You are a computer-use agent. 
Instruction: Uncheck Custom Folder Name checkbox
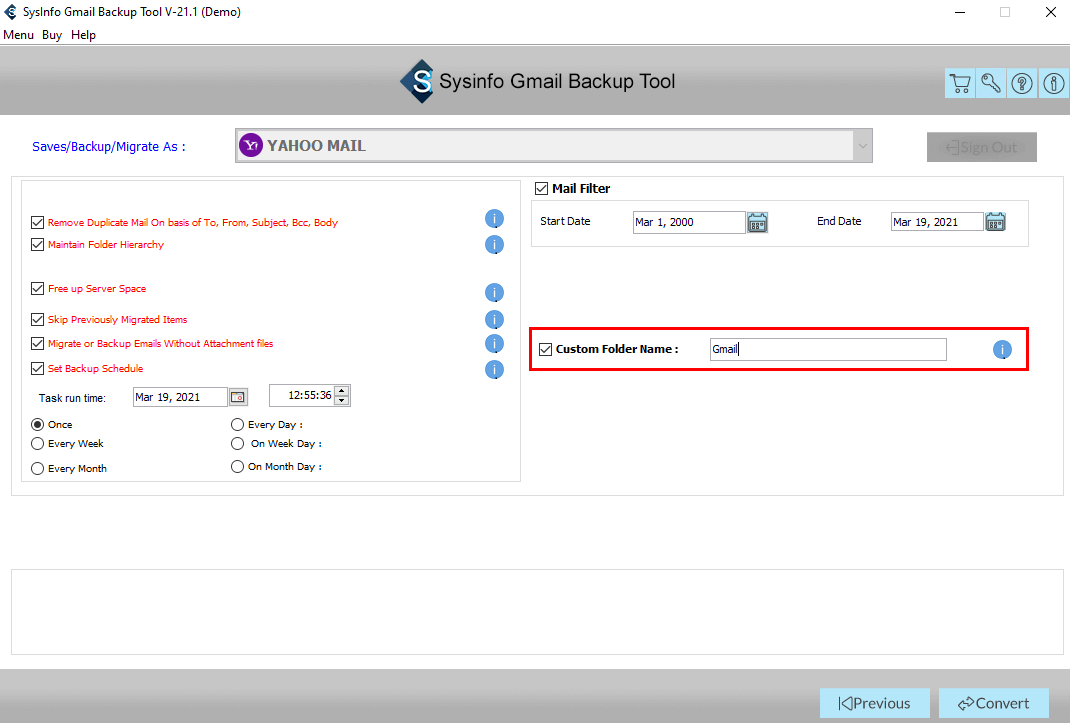tap(545, 350)
